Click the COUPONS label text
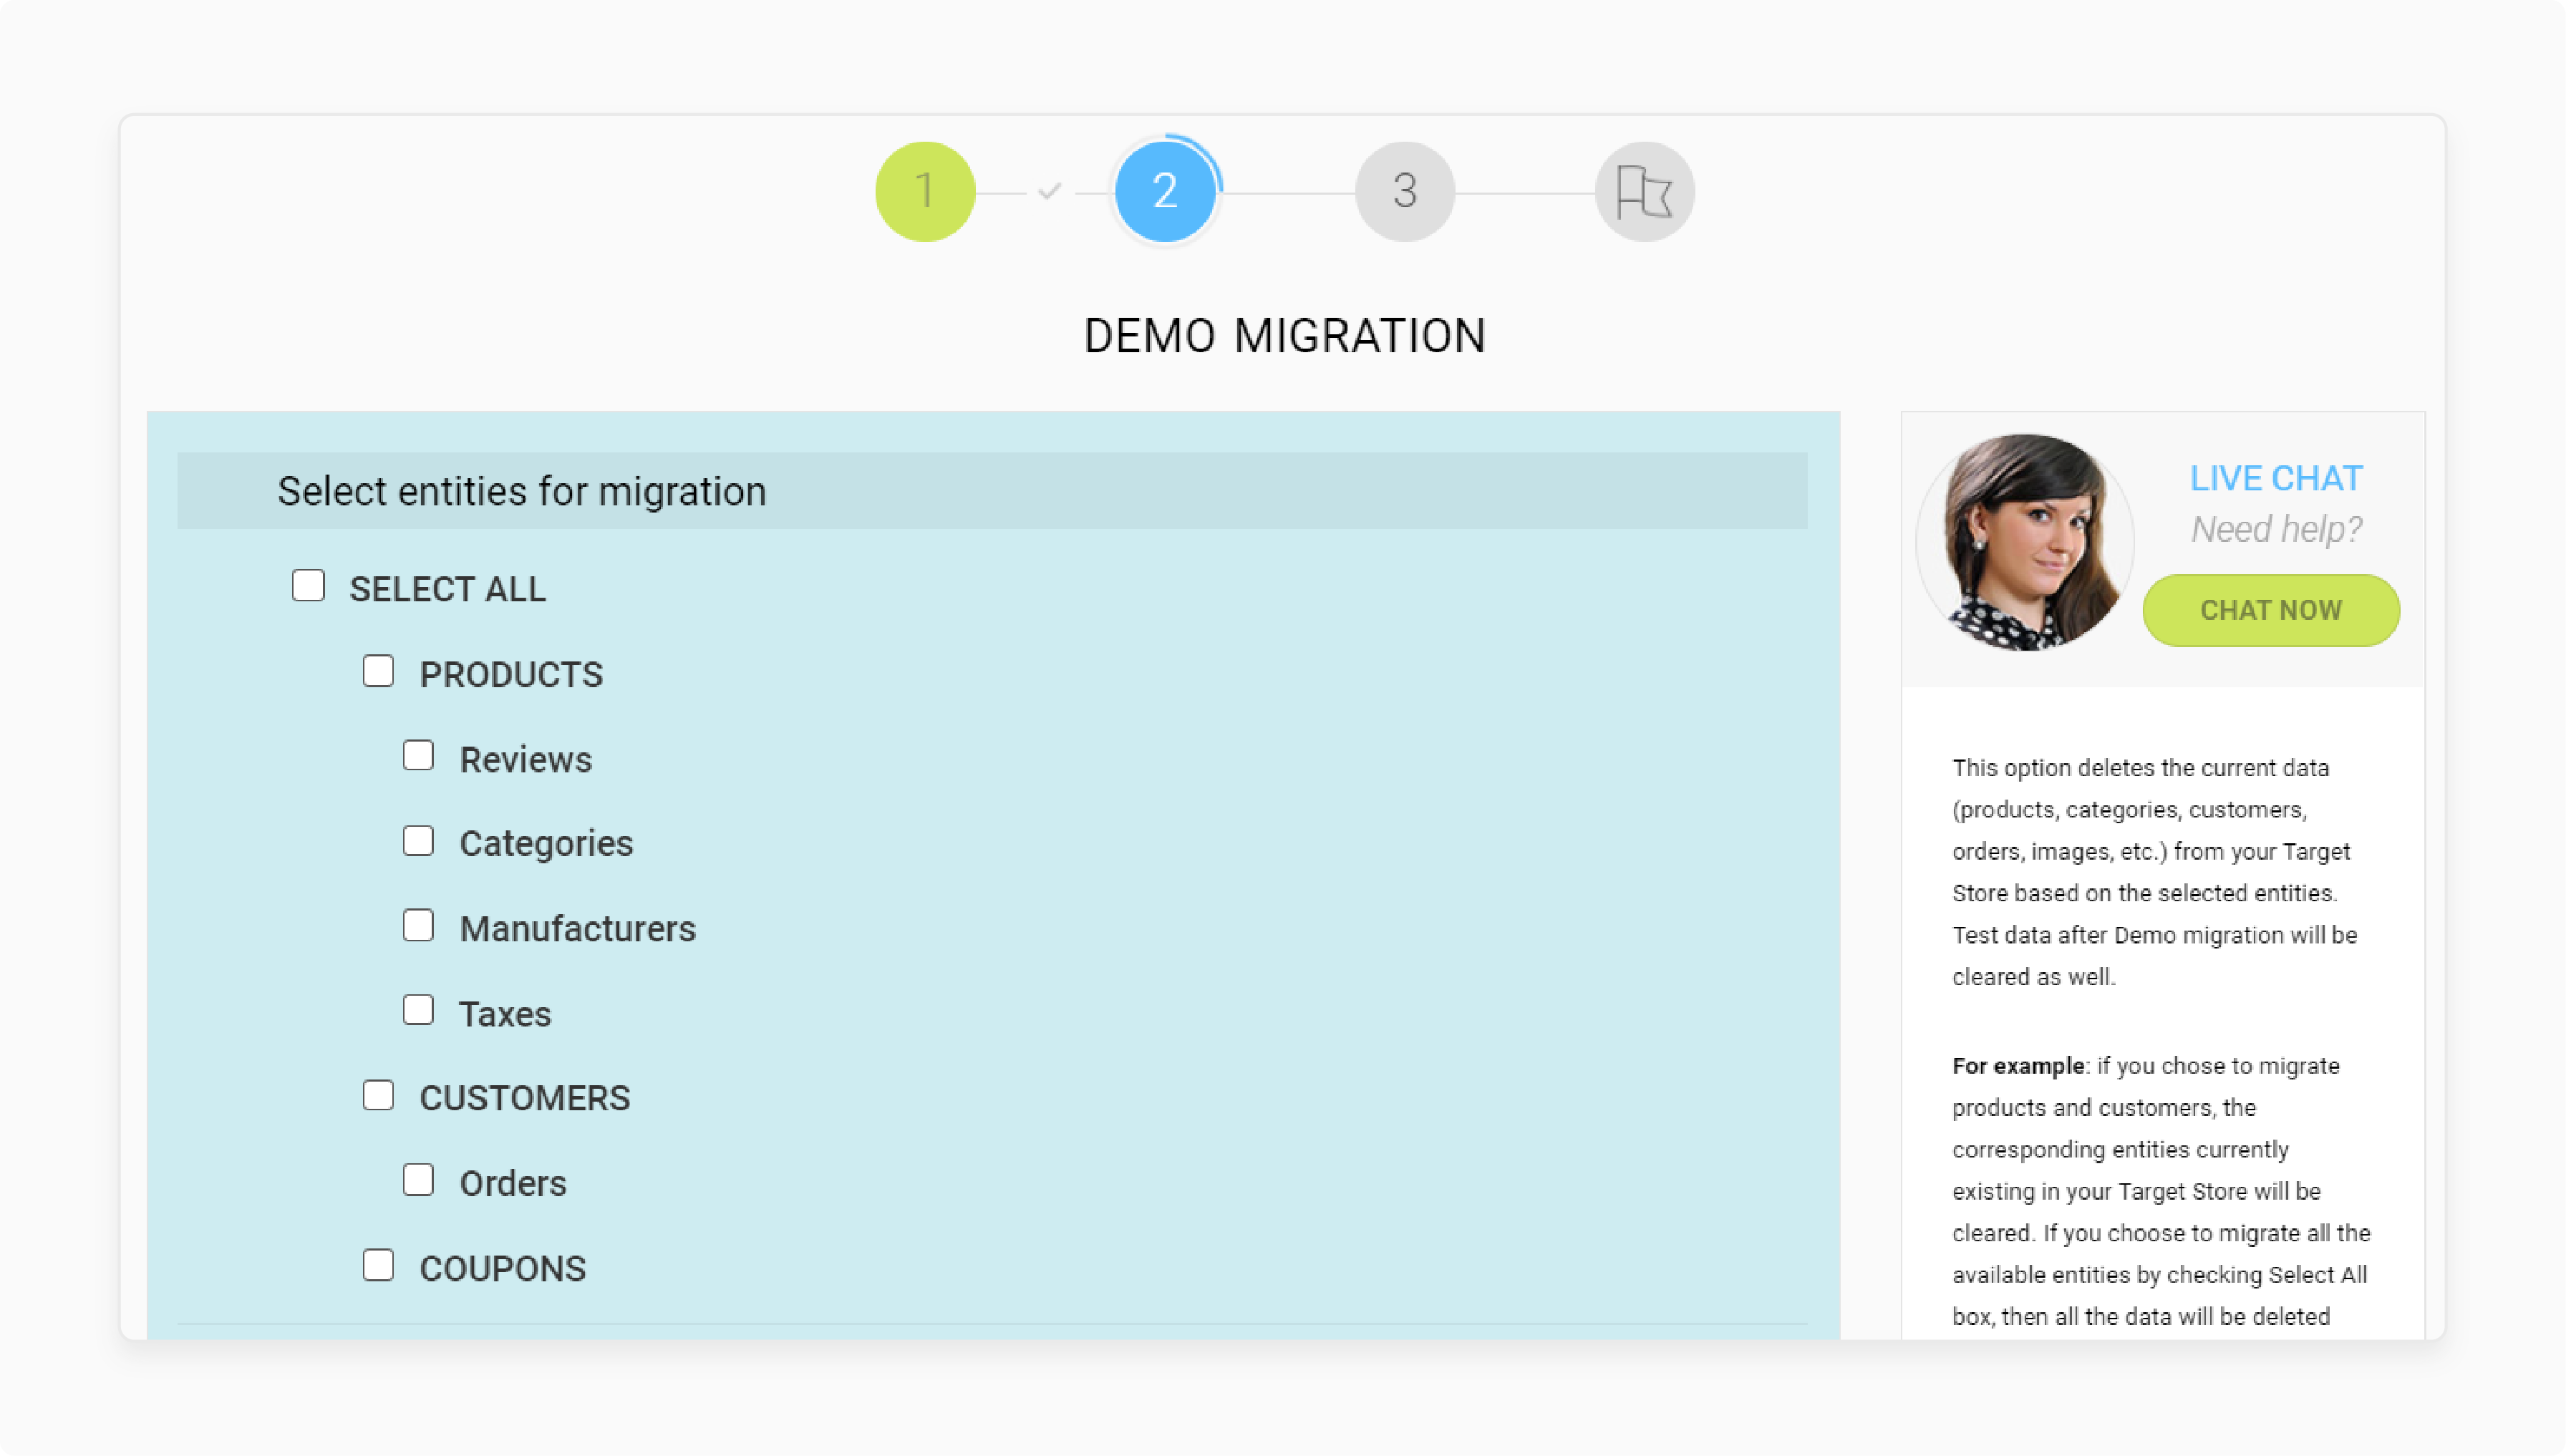 502,1268
